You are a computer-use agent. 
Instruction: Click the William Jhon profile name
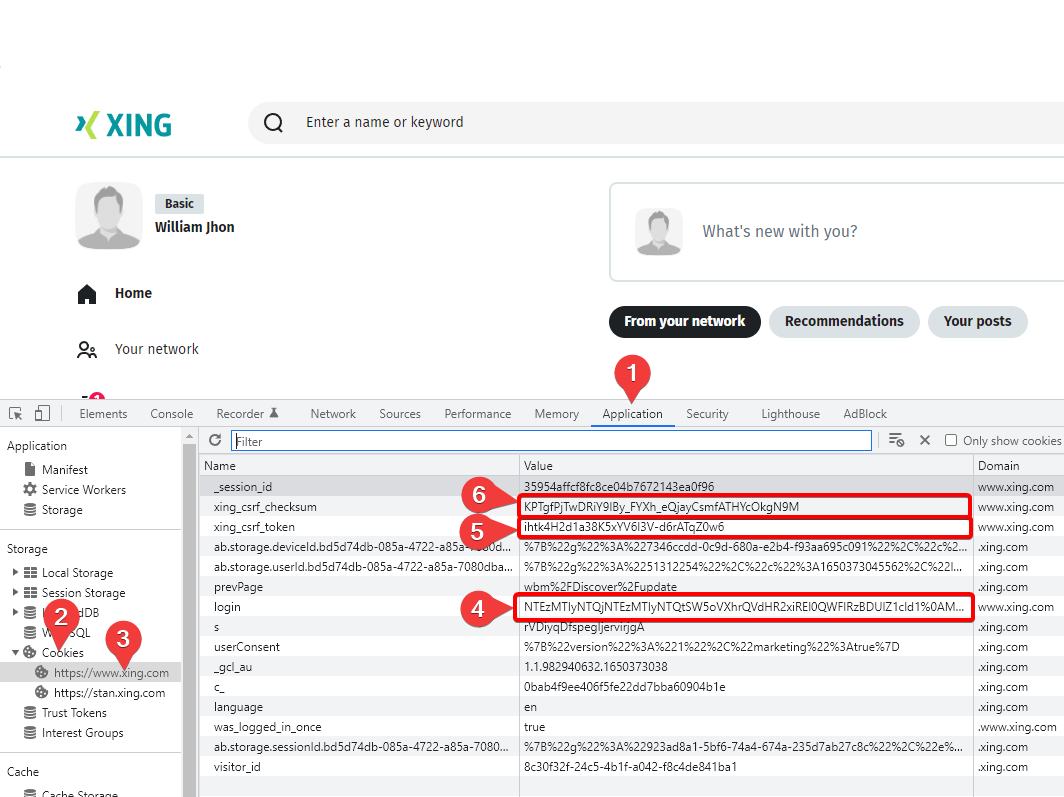[x=195, y=227]
